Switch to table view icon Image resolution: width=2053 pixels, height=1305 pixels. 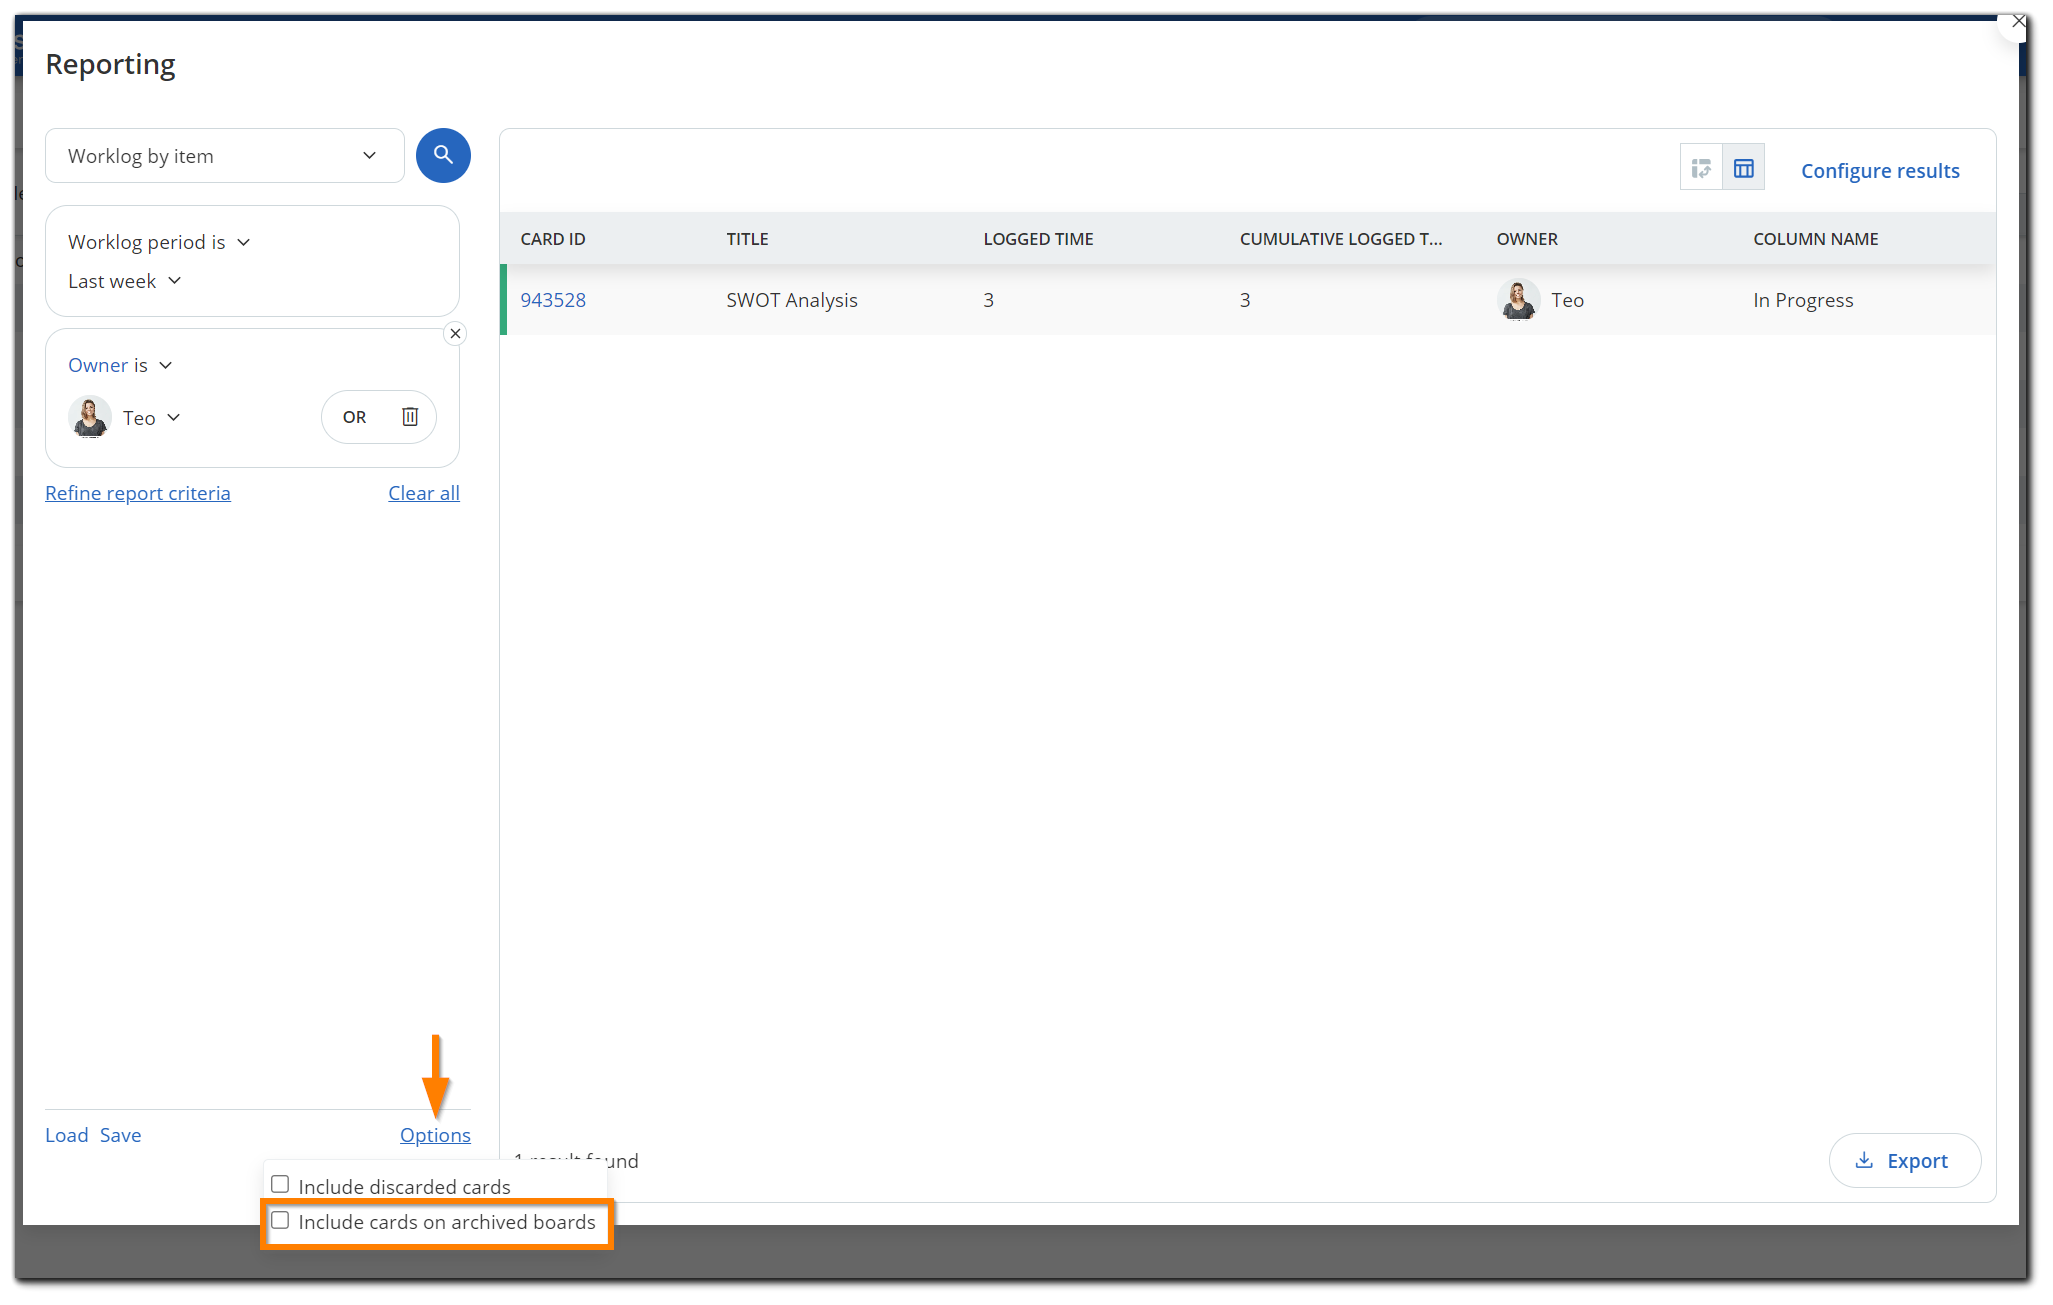click(1744, 169)
